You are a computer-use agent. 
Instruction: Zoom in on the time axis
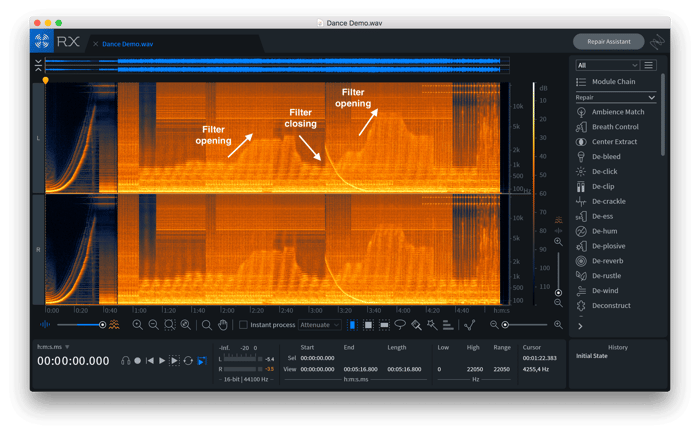click(138, 325)
